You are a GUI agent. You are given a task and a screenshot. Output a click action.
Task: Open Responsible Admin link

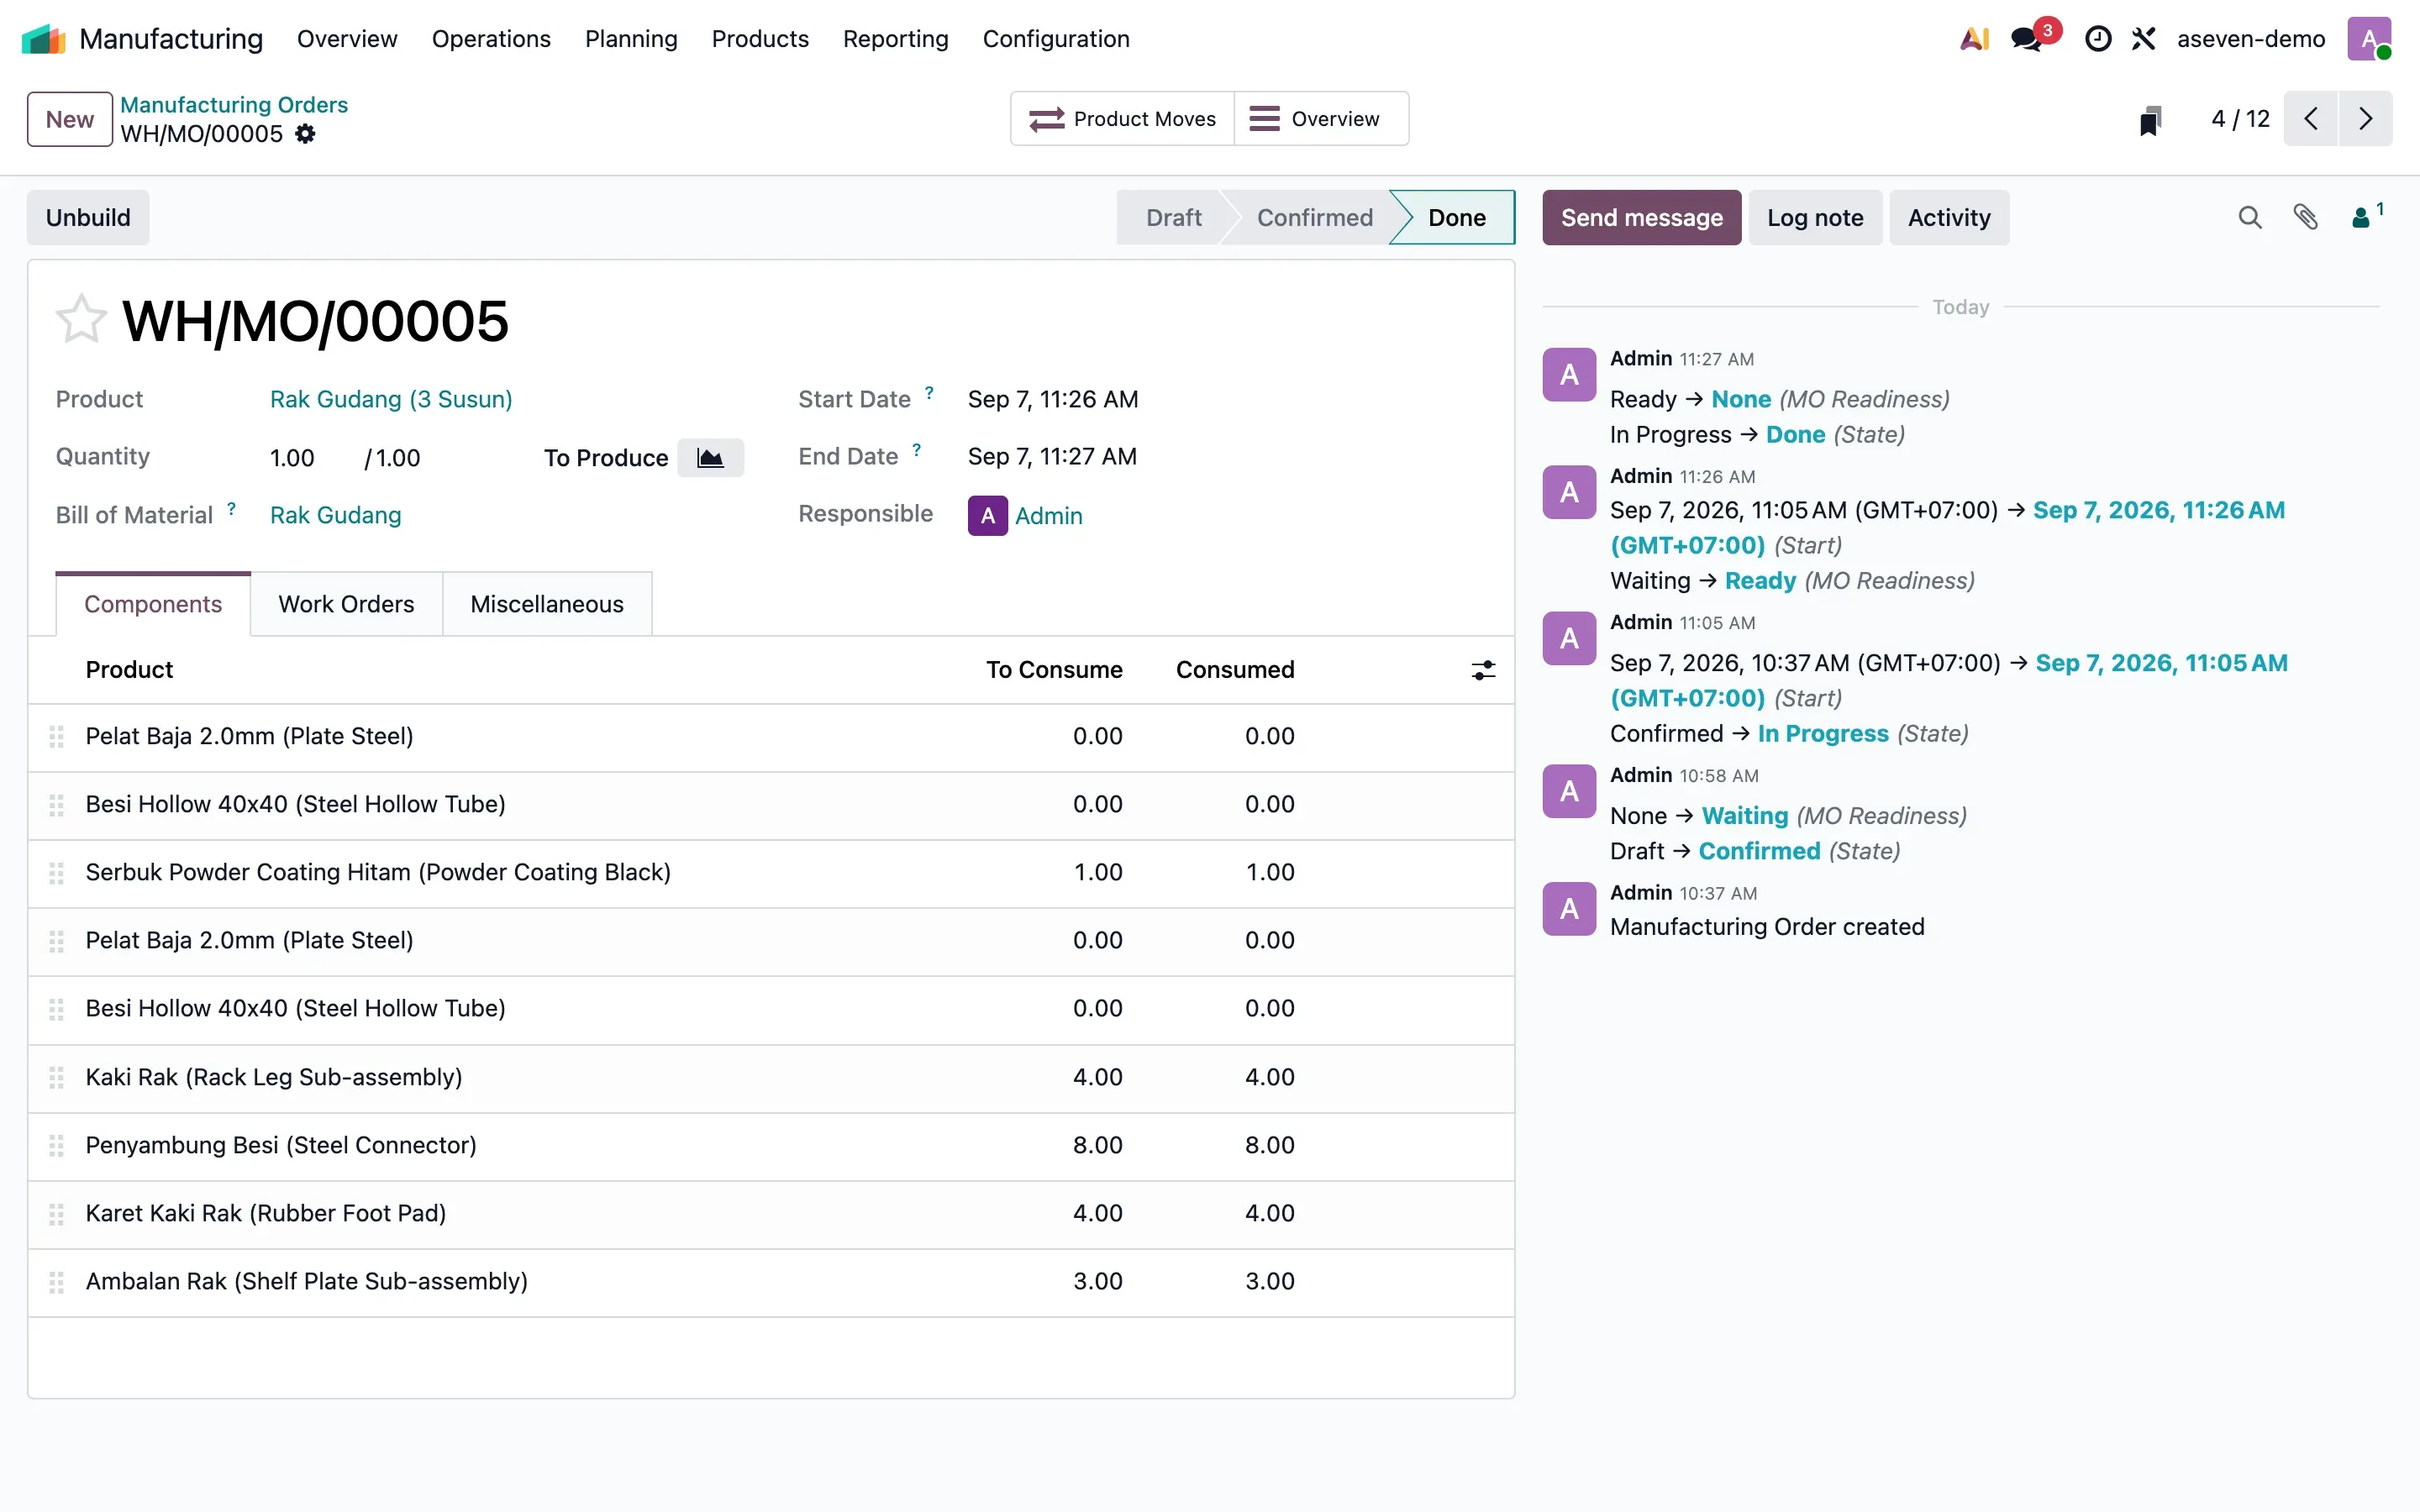coord(1048,516)
